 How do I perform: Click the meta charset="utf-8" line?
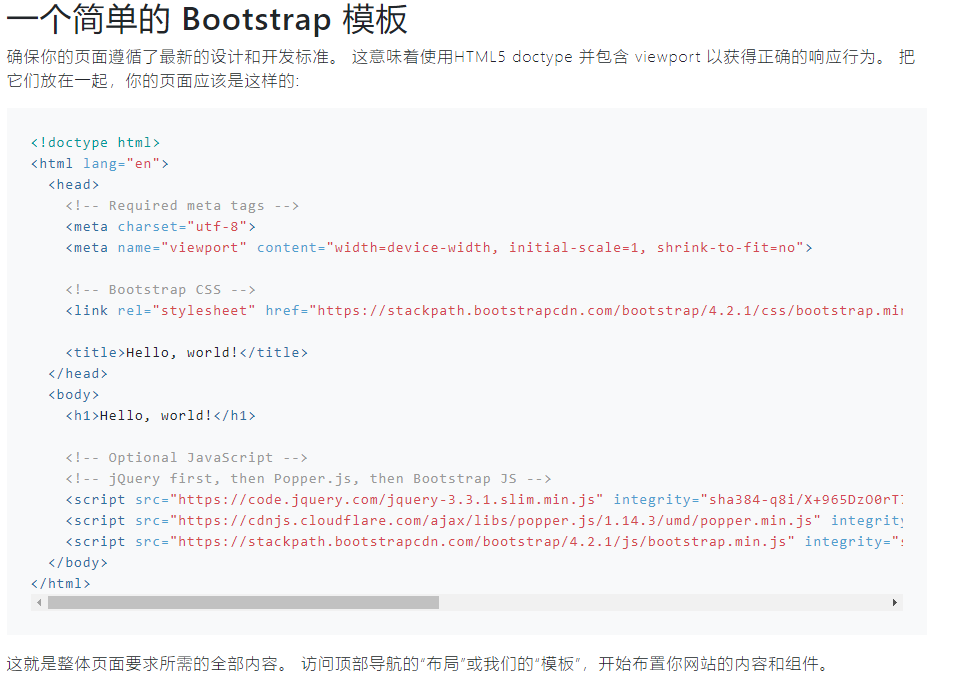(x=160, y=227)
